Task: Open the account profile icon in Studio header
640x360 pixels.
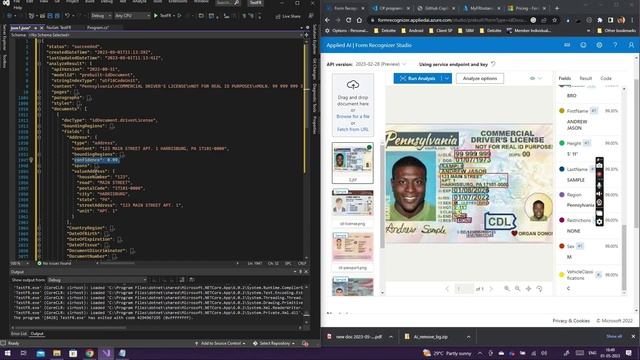Action: tap(631, 45)
